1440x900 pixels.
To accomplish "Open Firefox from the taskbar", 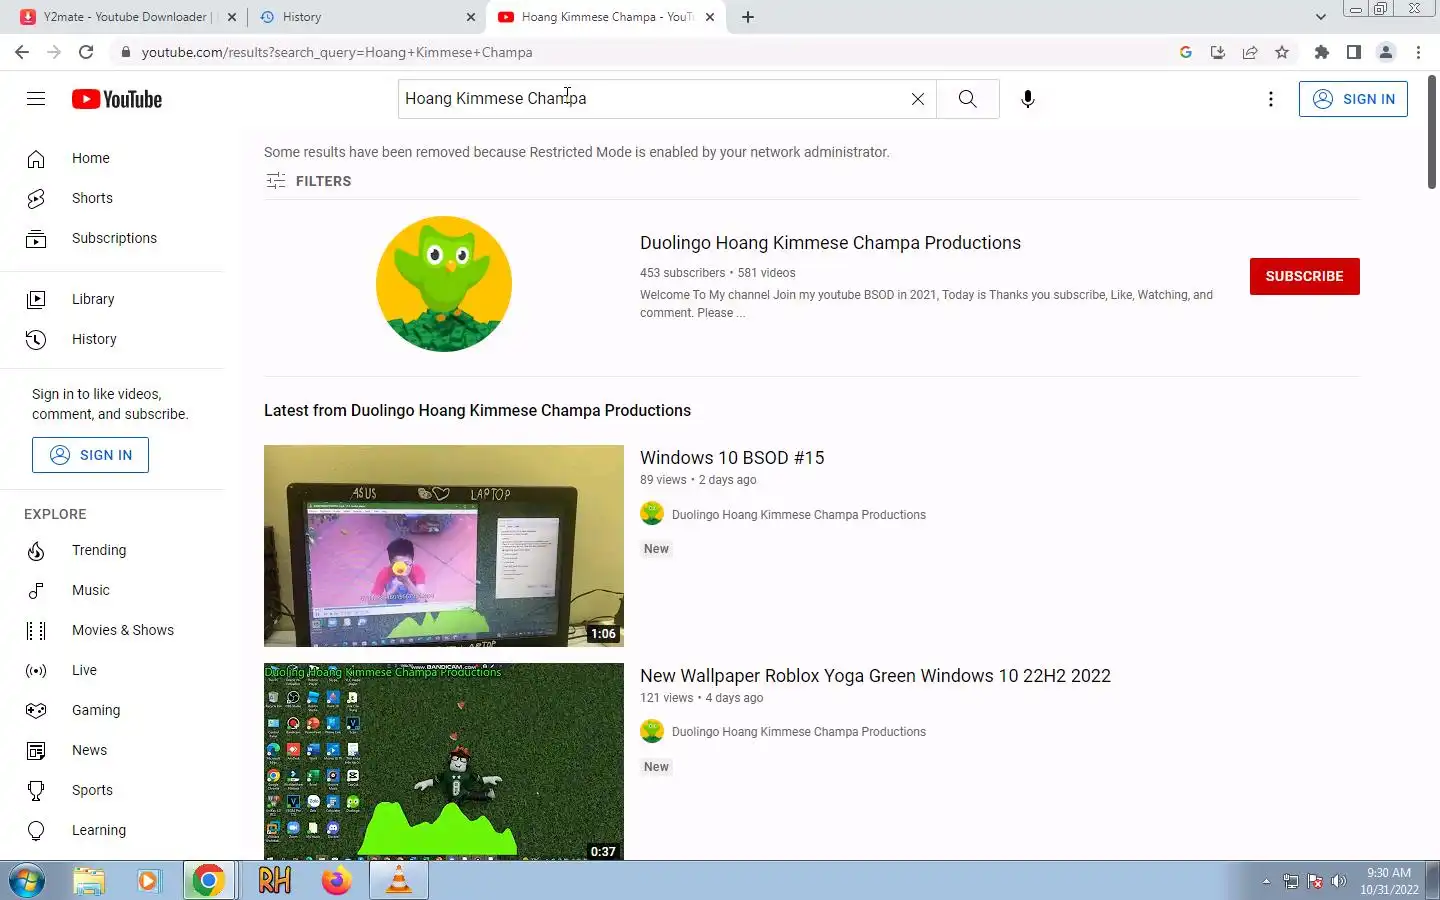I will tap(337, 881).
